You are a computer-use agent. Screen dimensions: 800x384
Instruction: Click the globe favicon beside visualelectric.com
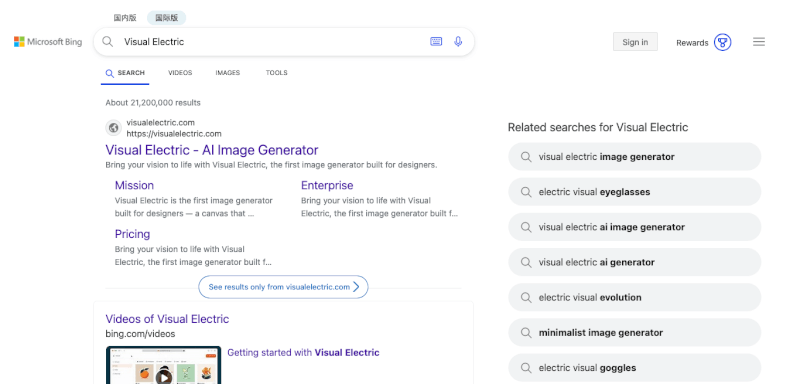point(113,127)
